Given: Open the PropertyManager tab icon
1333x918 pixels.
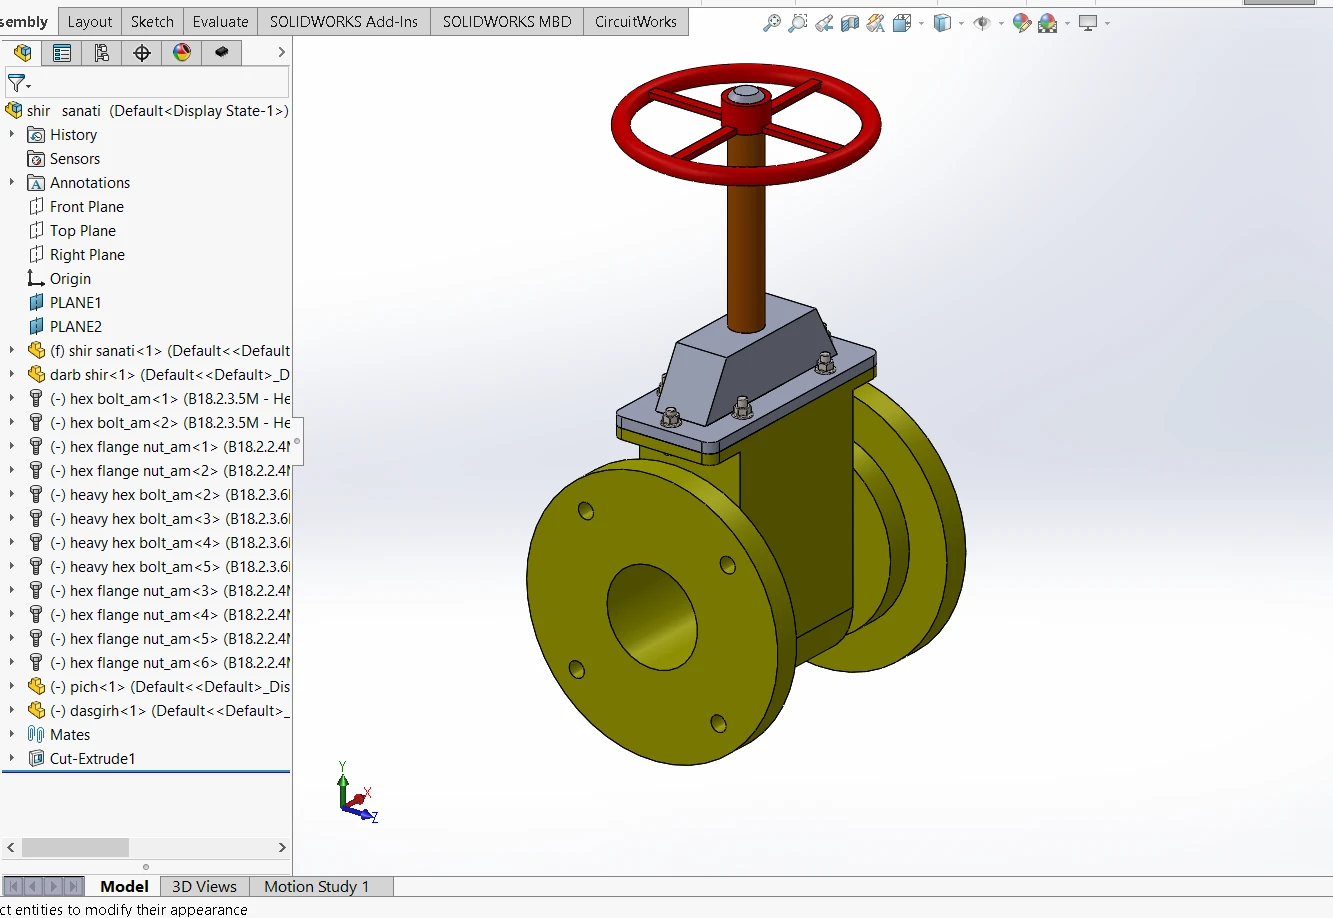Looking at the screenshot, I should [x=62, y=53].
